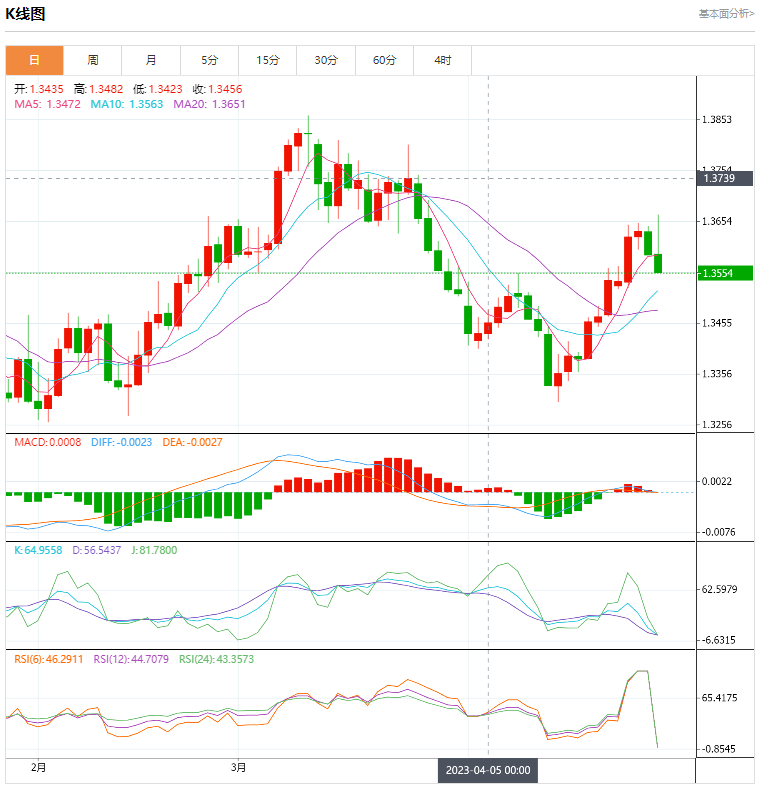Open the 15分 timeframe tab
Screen dimensions: 758x786
(x=268, y=60)
